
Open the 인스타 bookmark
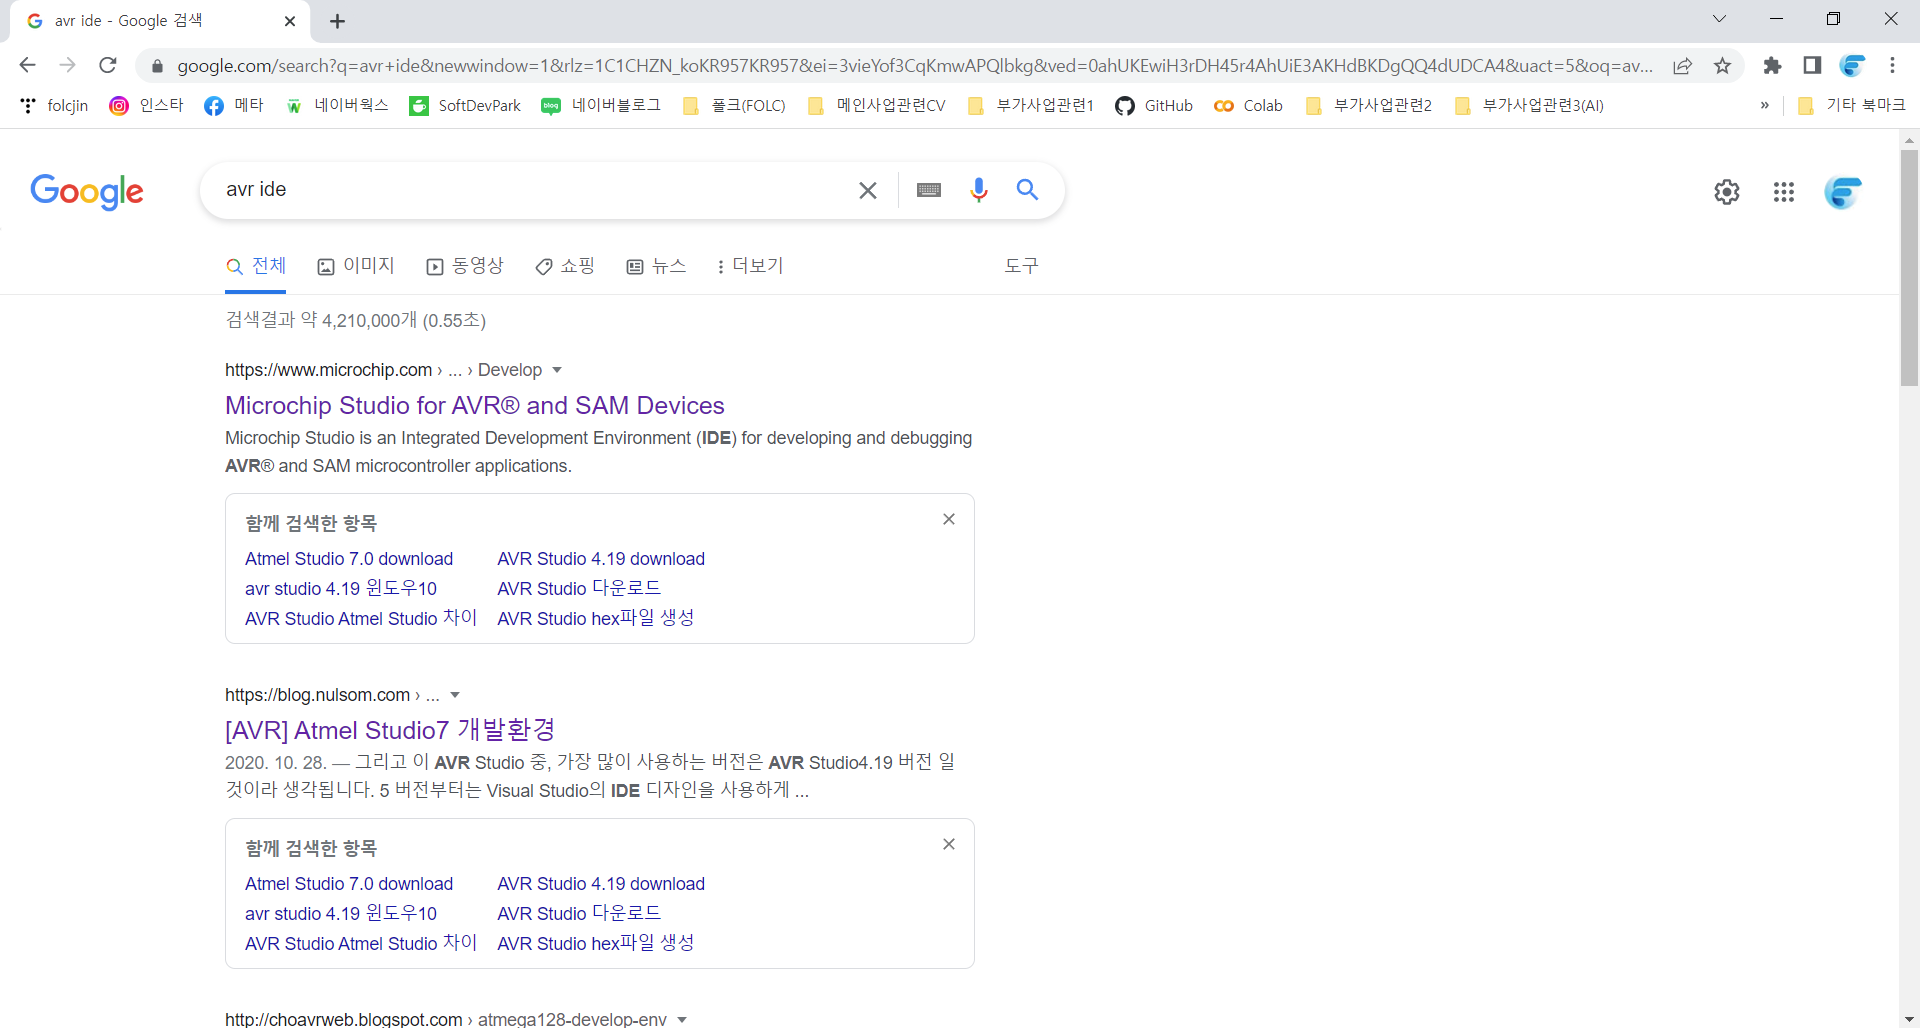pyautogui.click(x=147, y=106)
